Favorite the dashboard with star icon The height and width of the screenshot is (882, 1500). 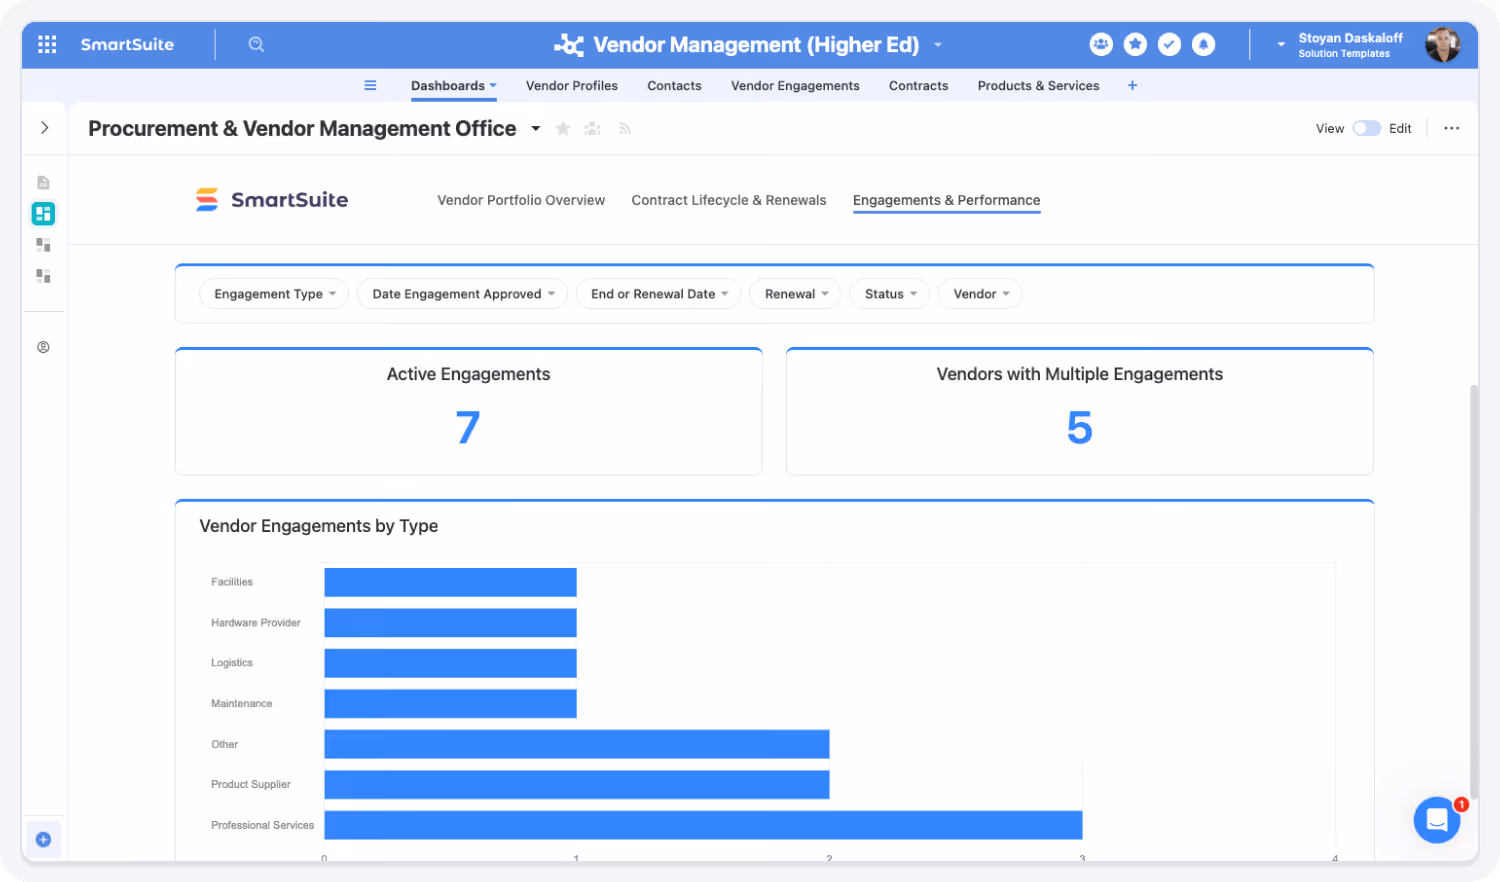[x=563, y=128]
